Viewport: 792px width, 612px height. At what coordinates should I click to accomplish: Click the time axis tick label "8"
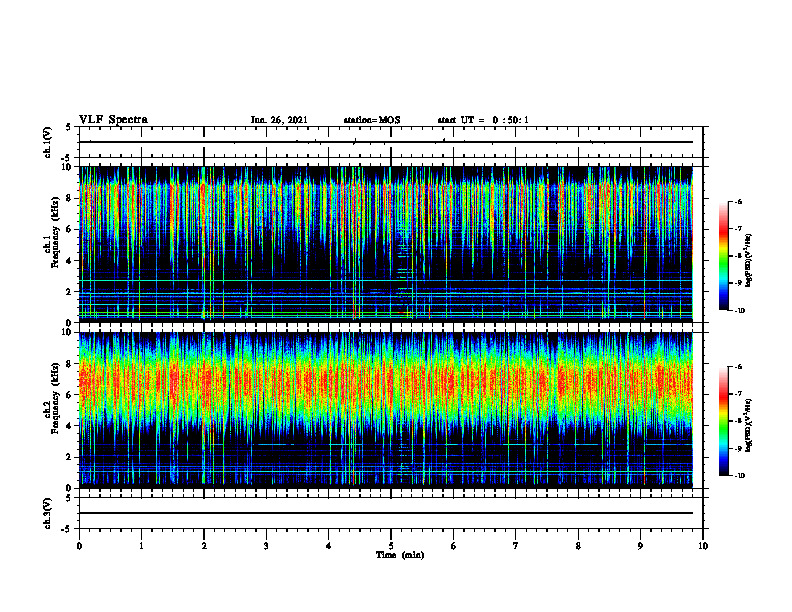coord(578,546)
